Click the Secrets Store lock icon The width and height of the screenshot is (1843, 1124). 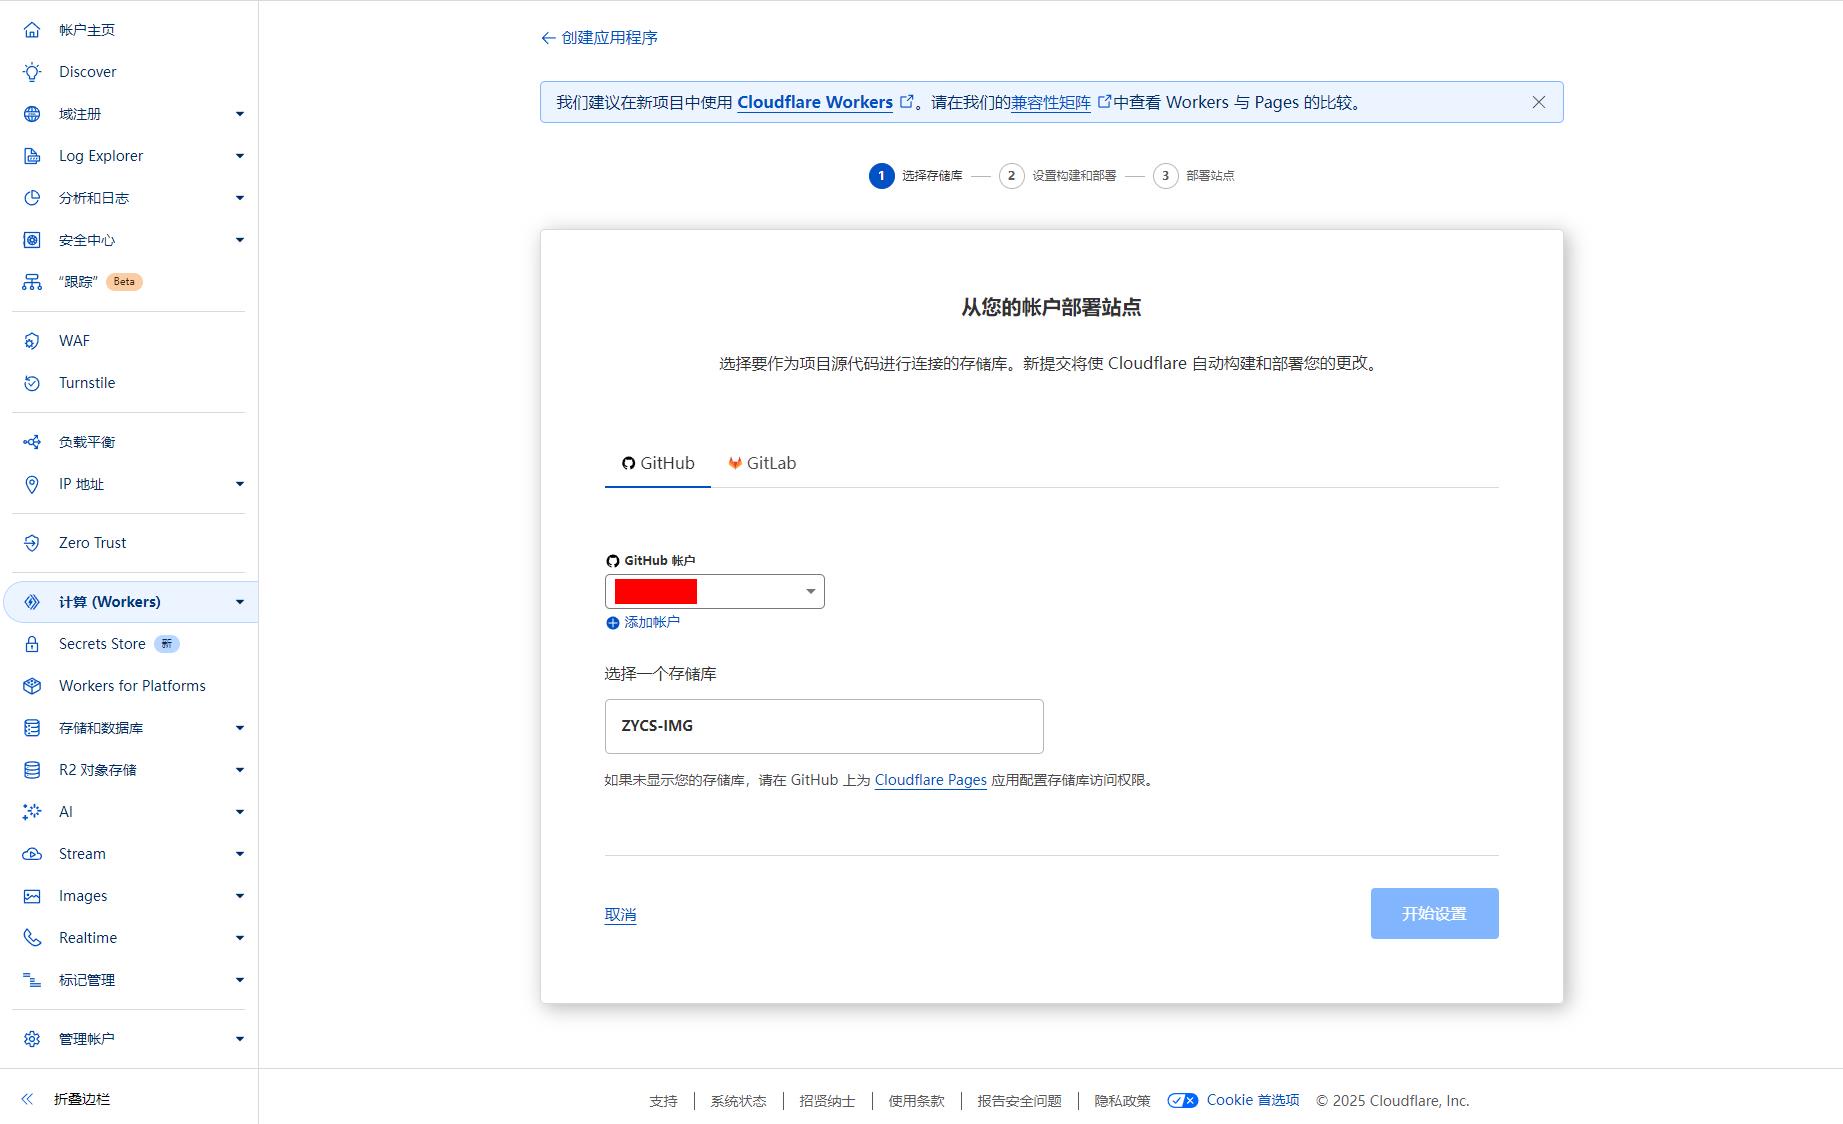pos(32,644)
